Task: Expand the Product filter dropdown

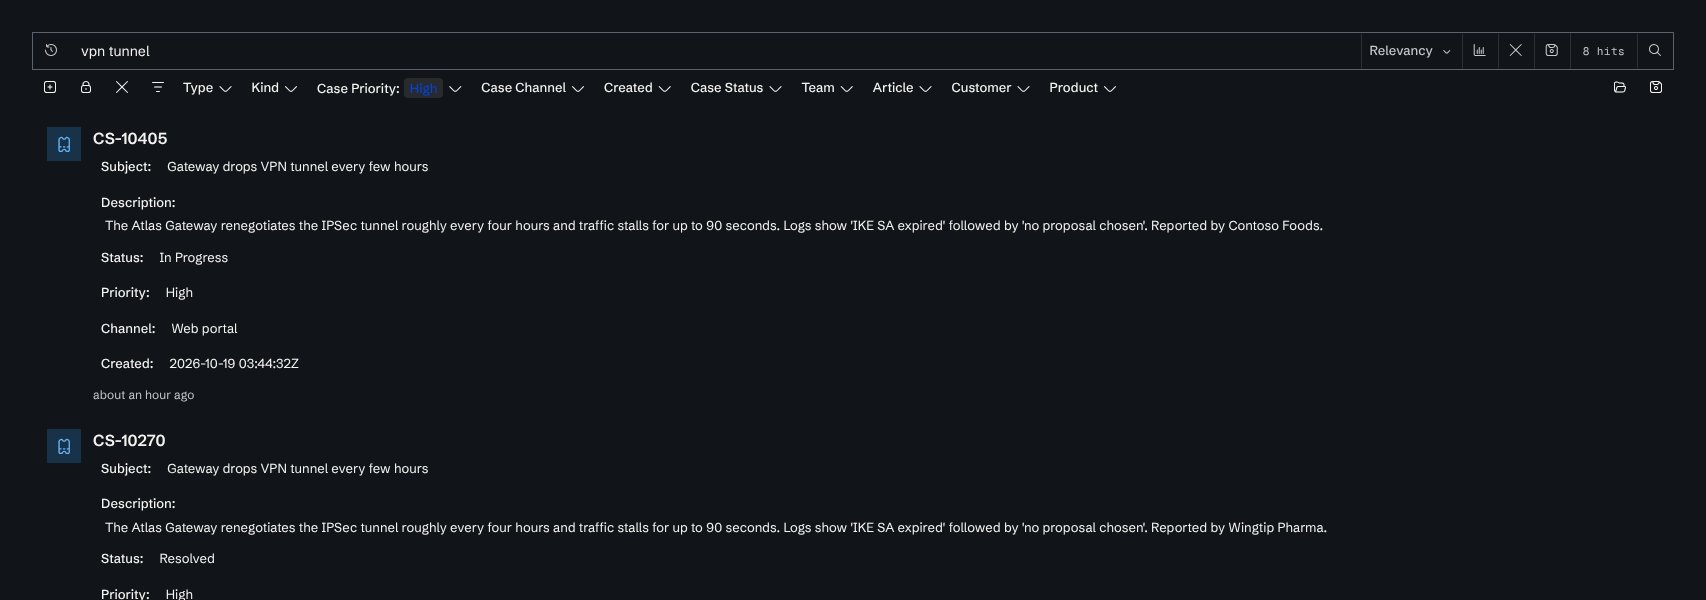Action: point(1082,88)
